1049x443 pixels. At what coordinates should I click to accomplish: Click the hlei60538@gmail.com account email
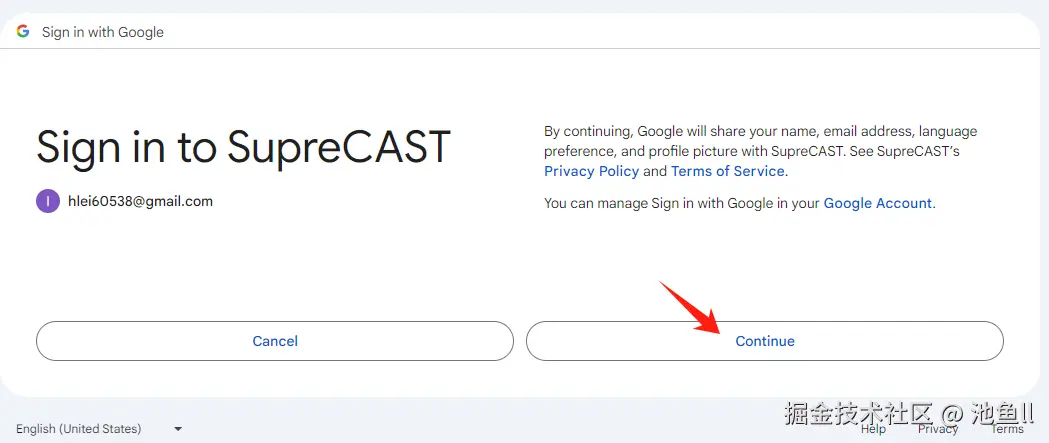coord(139,201)
